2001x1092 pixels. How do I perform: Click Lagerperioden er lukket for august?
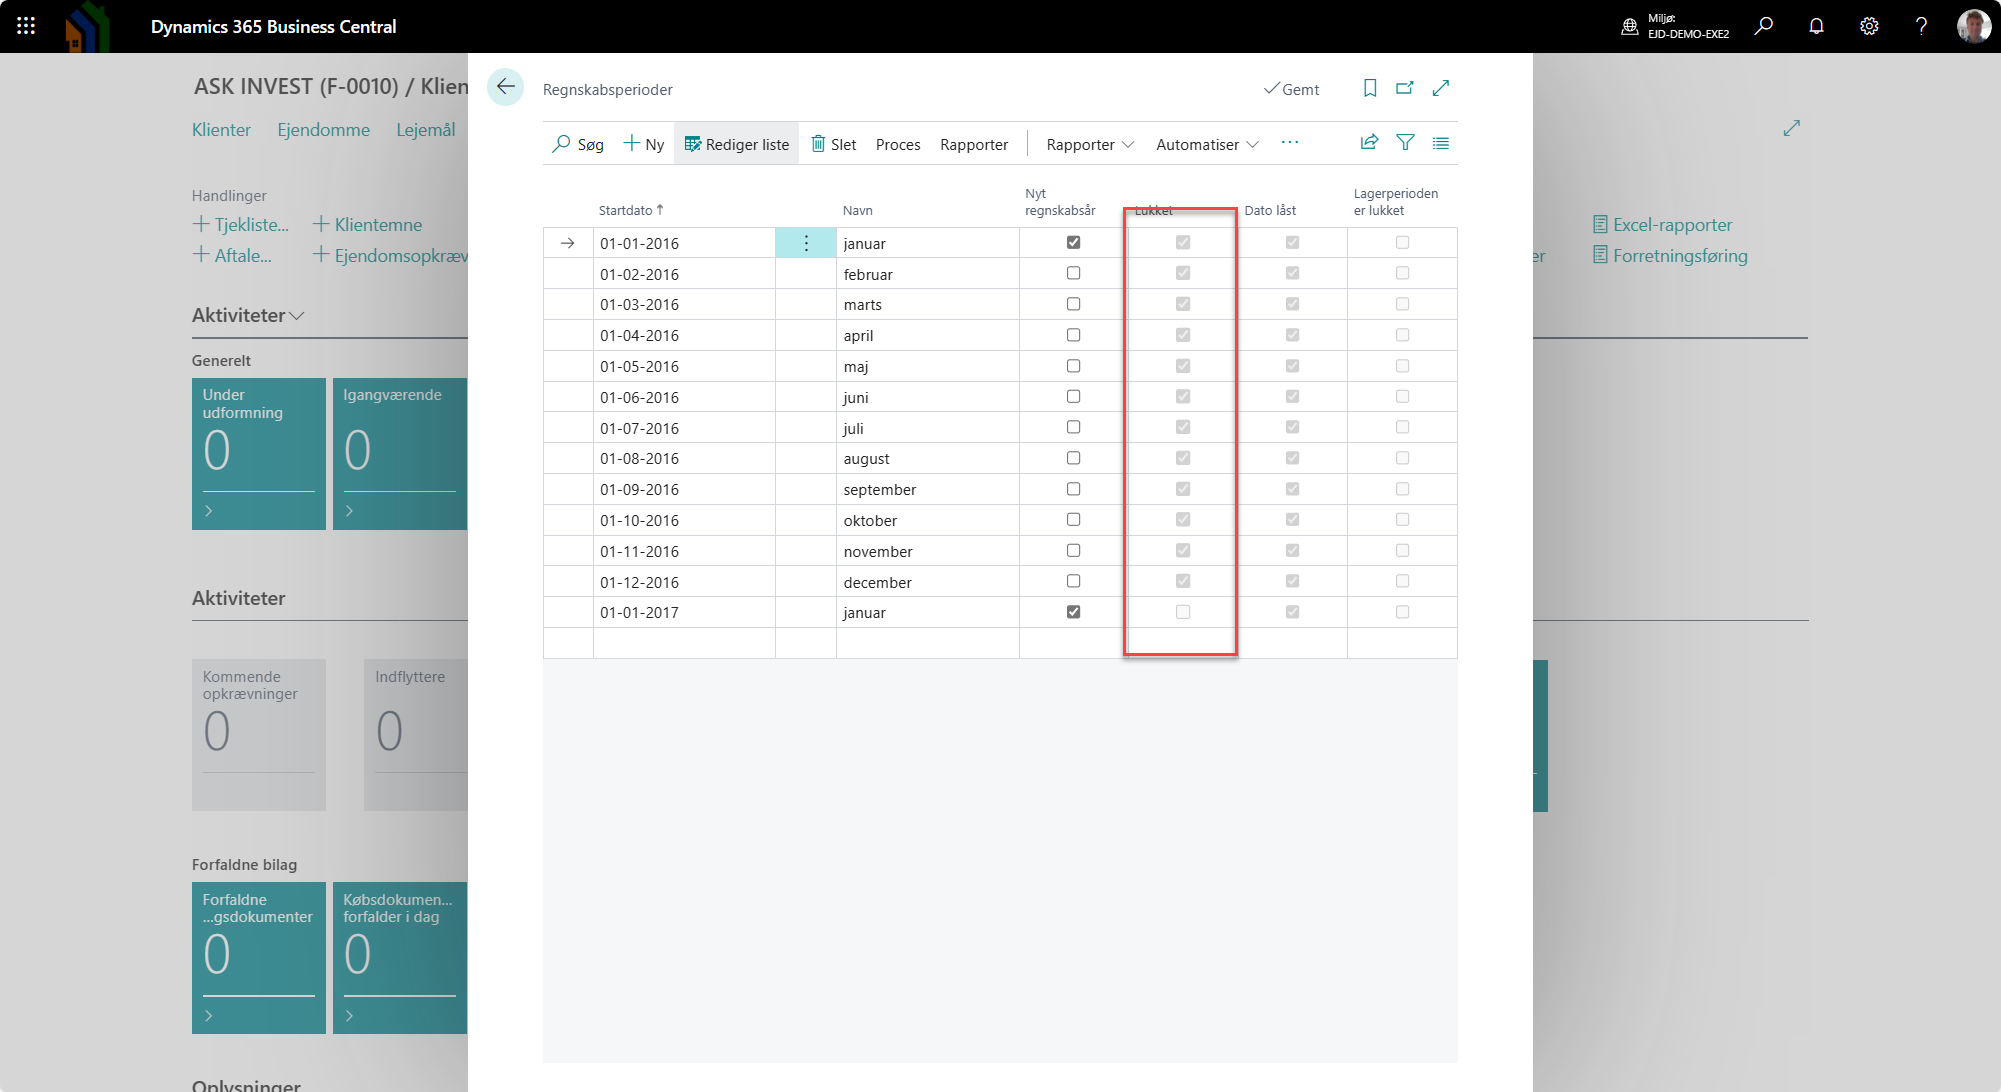(1402, 458)
